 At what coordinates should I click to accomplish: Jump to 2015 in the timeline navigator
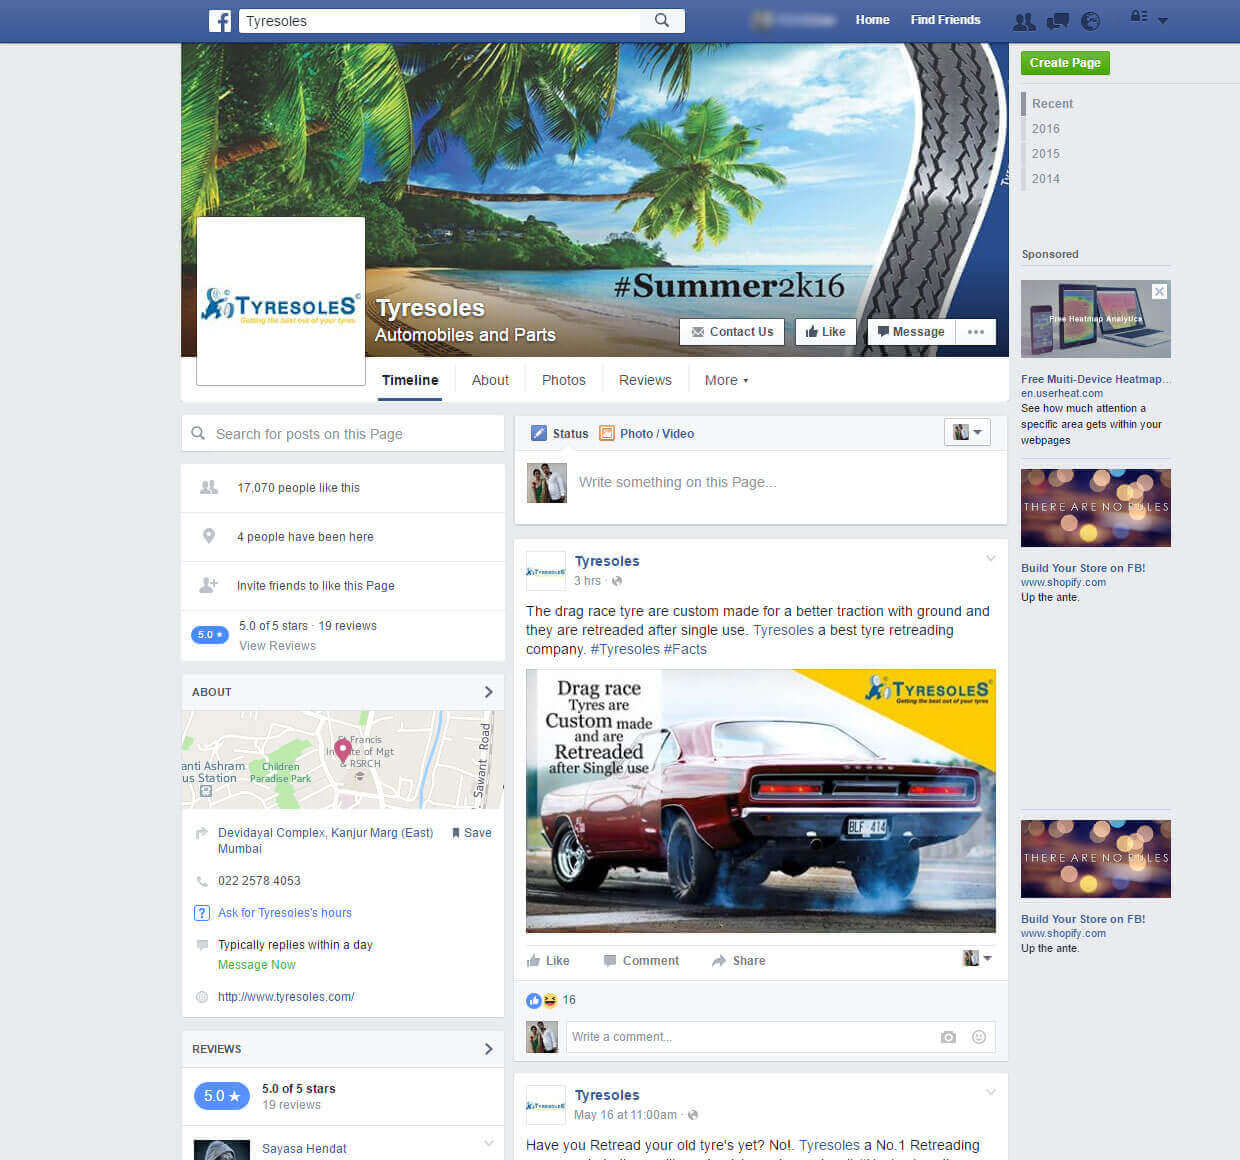click(1045, 154)
